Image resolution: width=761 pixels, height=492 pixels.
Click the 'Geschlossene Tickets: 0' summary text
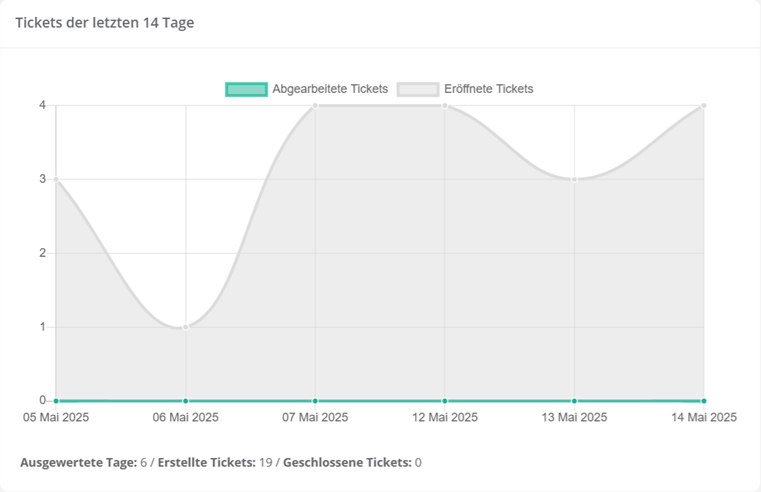click(352, 462)
